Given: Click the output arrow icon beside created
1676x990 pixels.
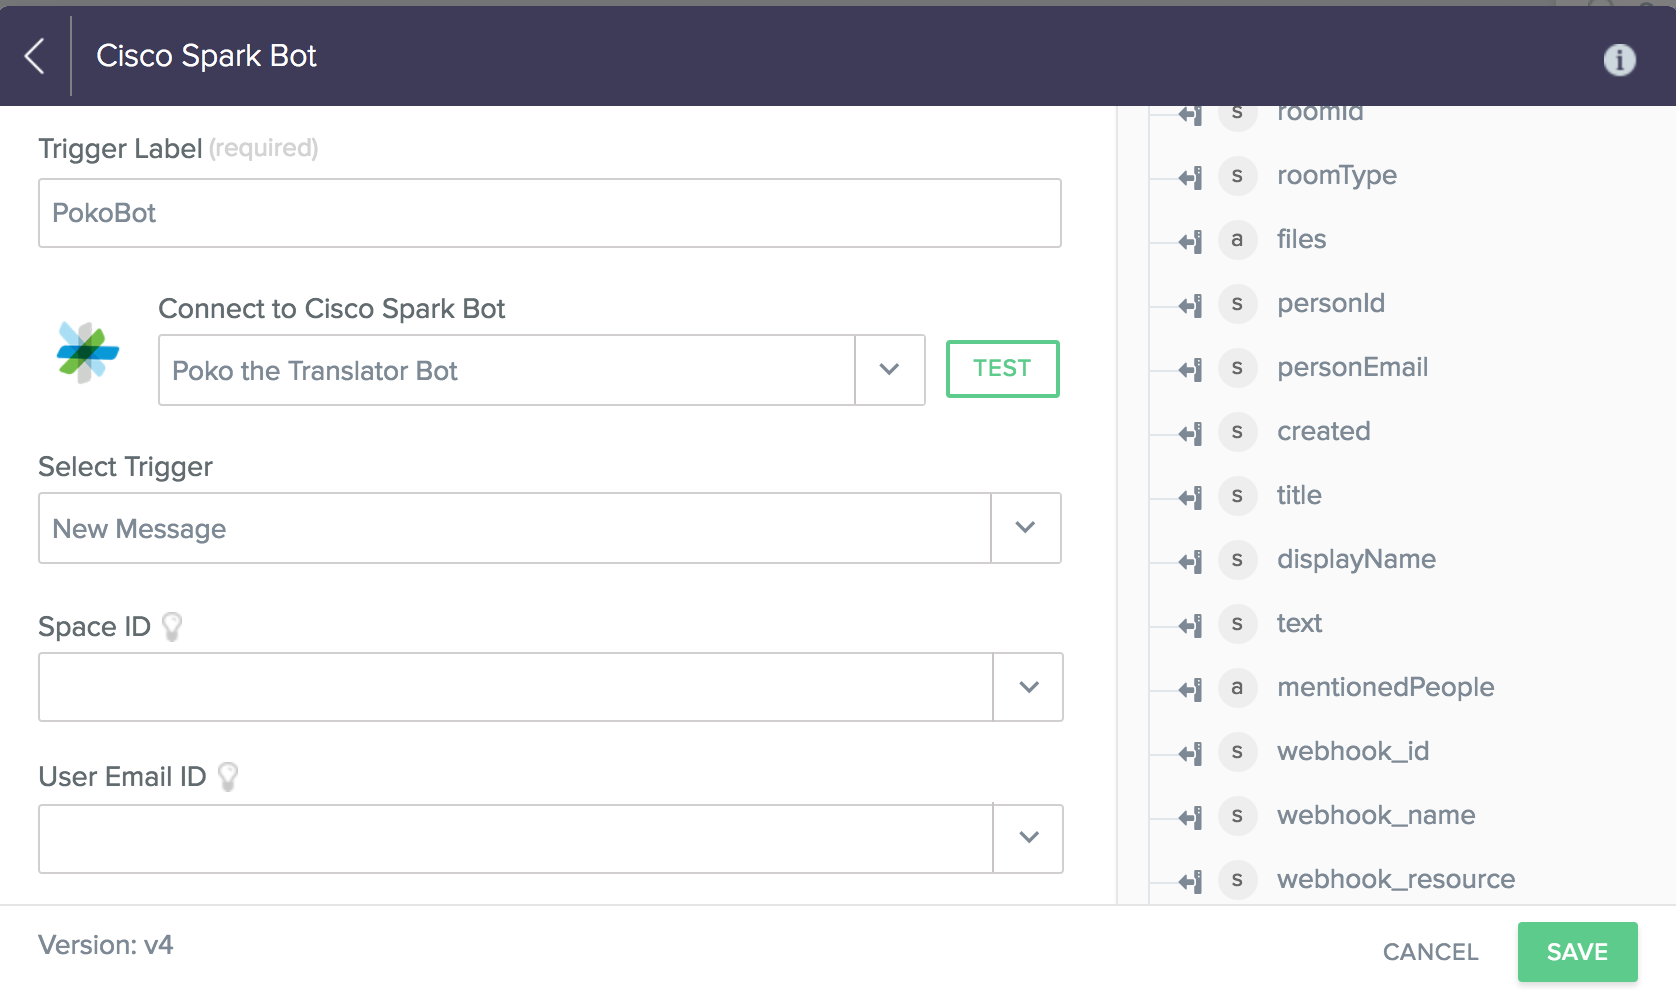Looking at the screenshot, I should coord(1190,433).
